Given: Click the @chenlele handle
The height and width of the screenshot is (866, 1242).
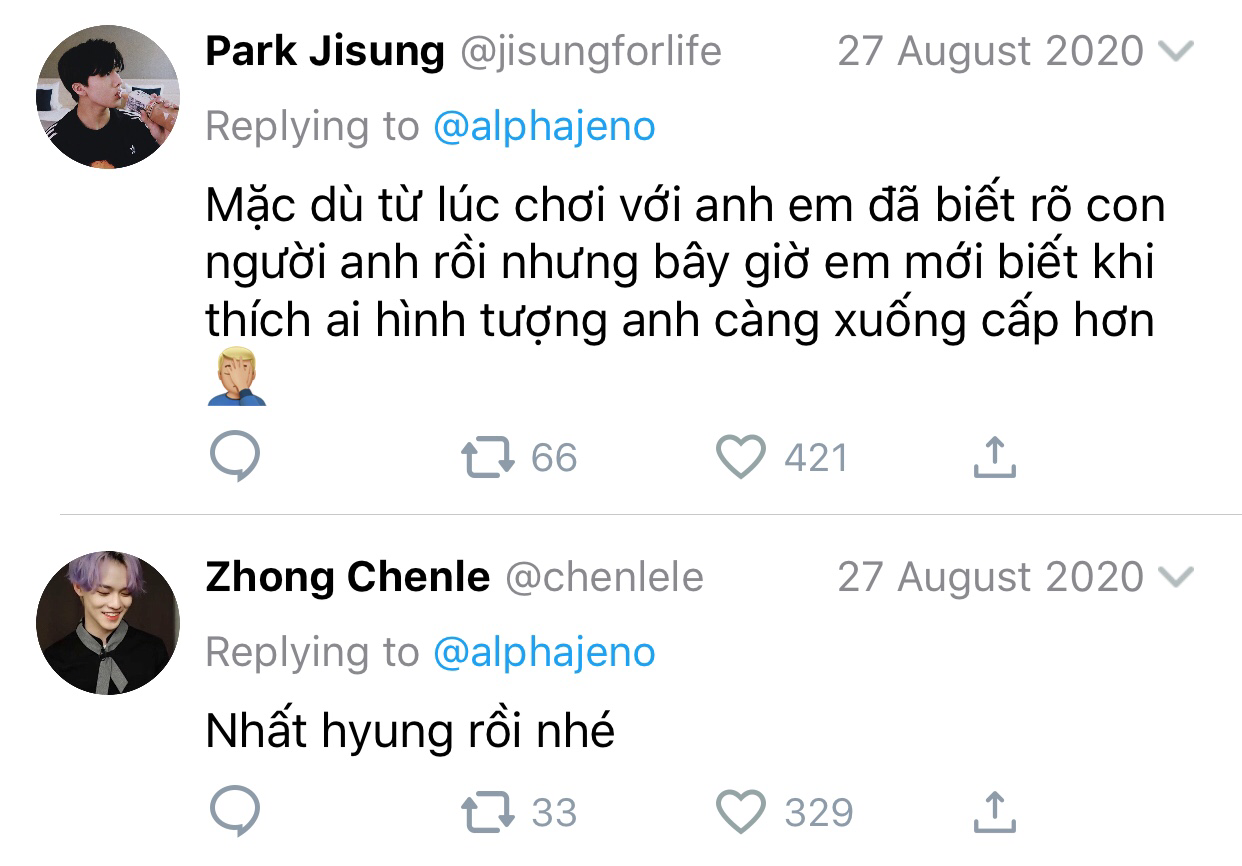Looking at the screenshot, I should [x=604, y=577].
